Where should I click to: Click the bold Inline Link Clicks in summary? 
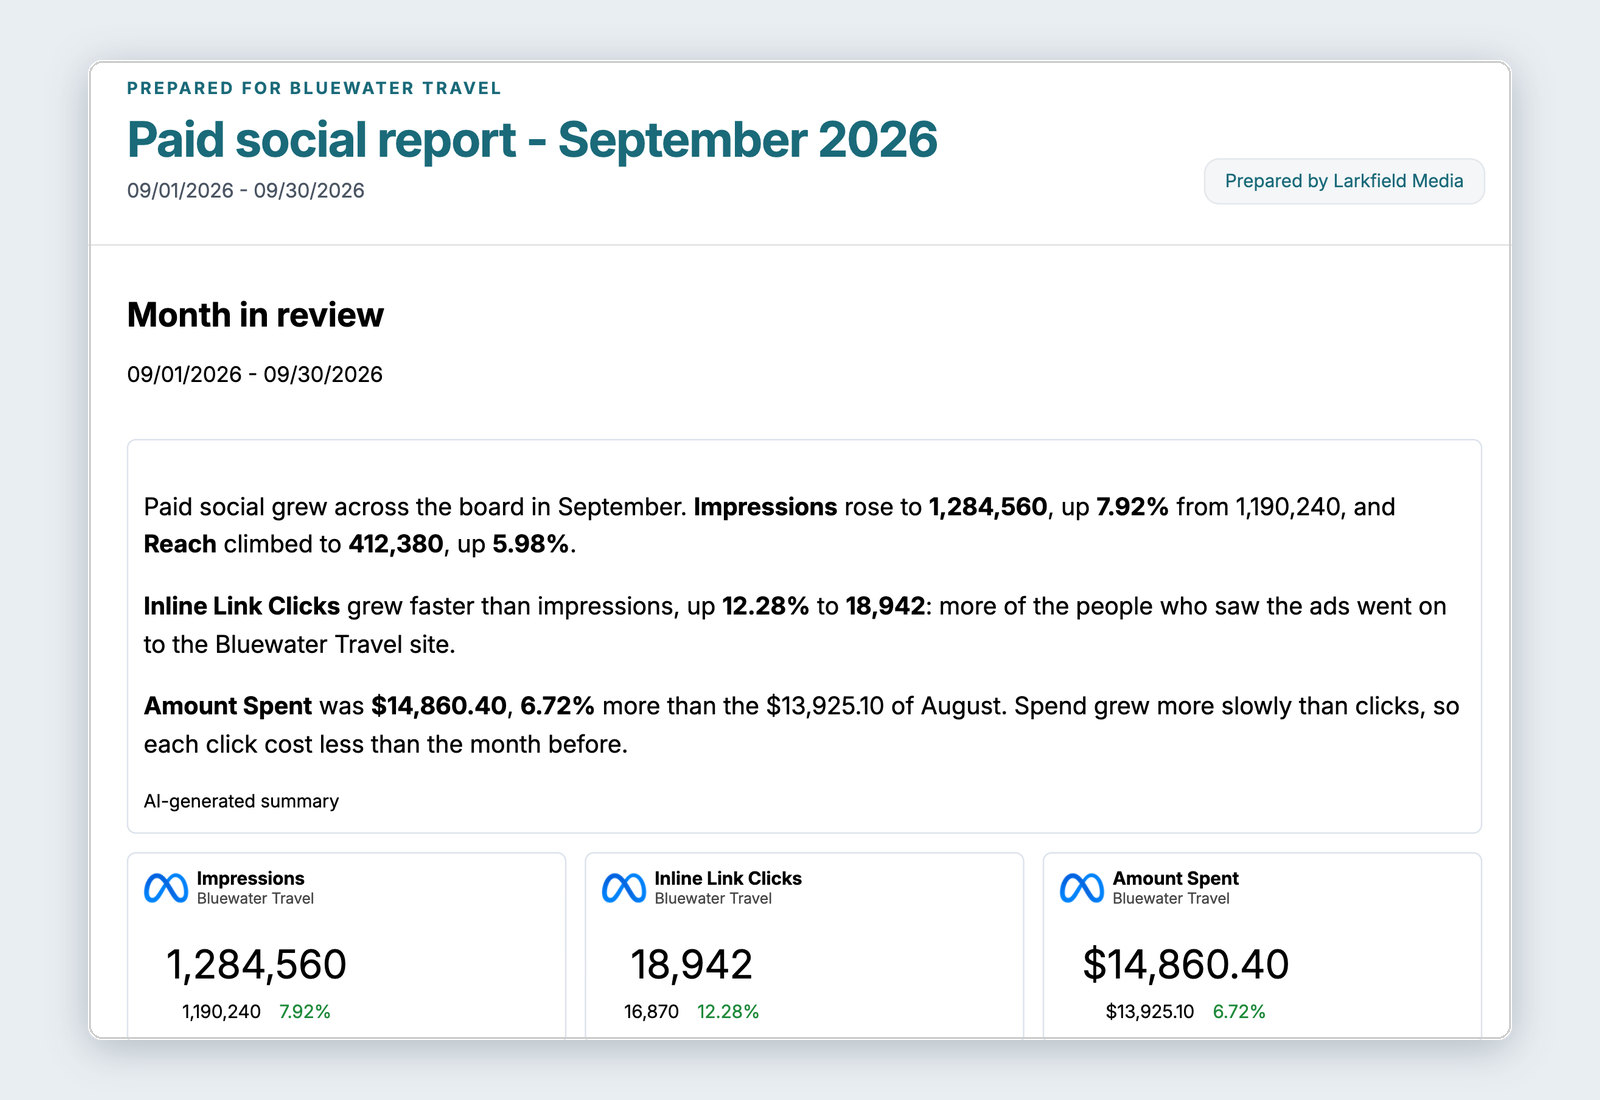tap(242, 606)
